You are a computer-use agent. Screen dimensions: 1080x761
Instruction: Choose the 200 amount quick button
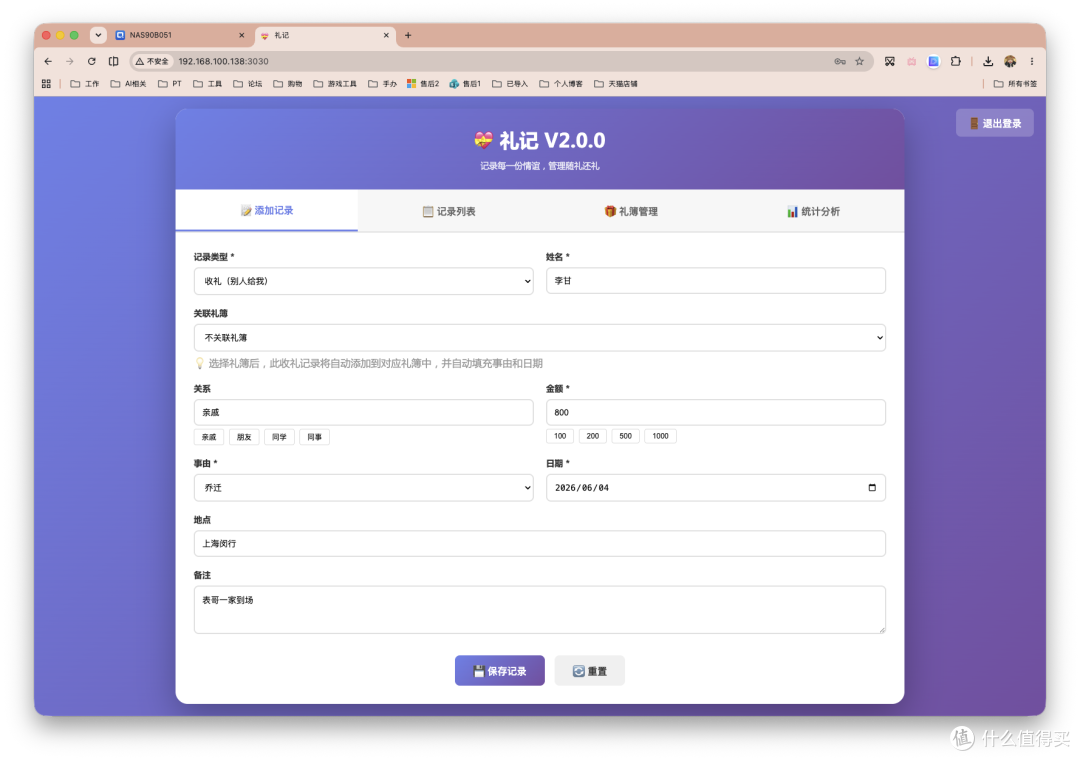click(x=592, y=436)
